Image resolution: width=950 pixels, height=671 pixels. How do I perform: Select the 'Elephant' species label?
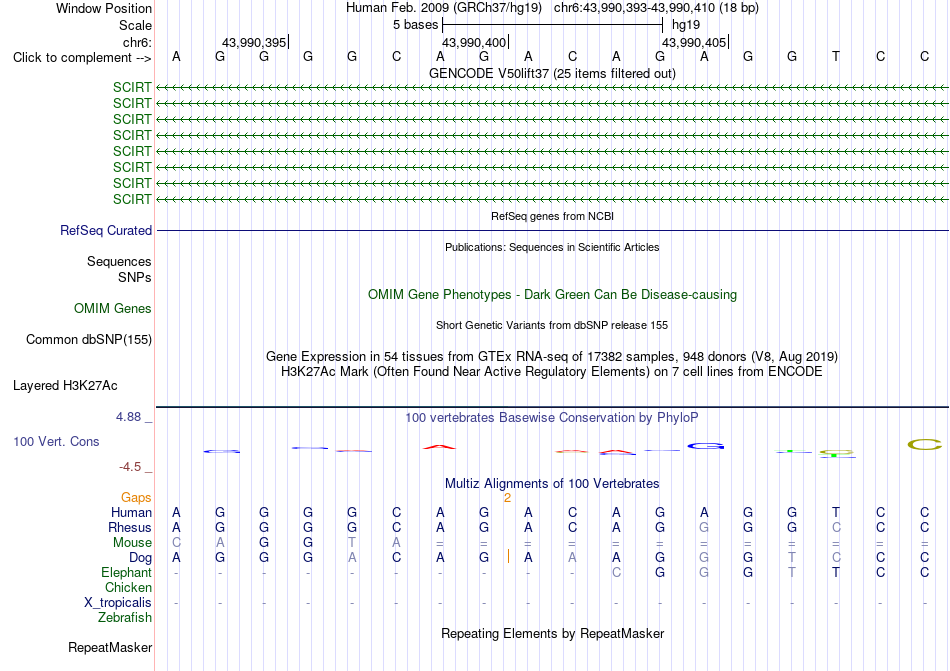pyautogui.click(x=127, y=572)
